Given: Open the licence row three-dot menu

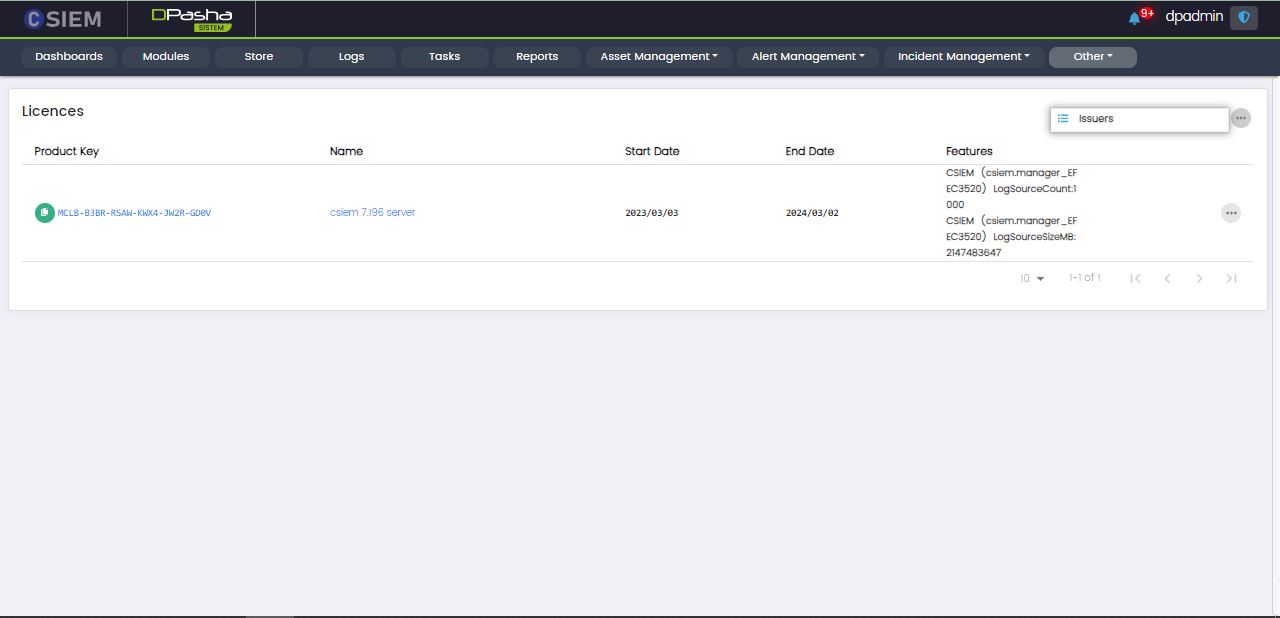Looking at the screenshot, I should (1230, 213).
